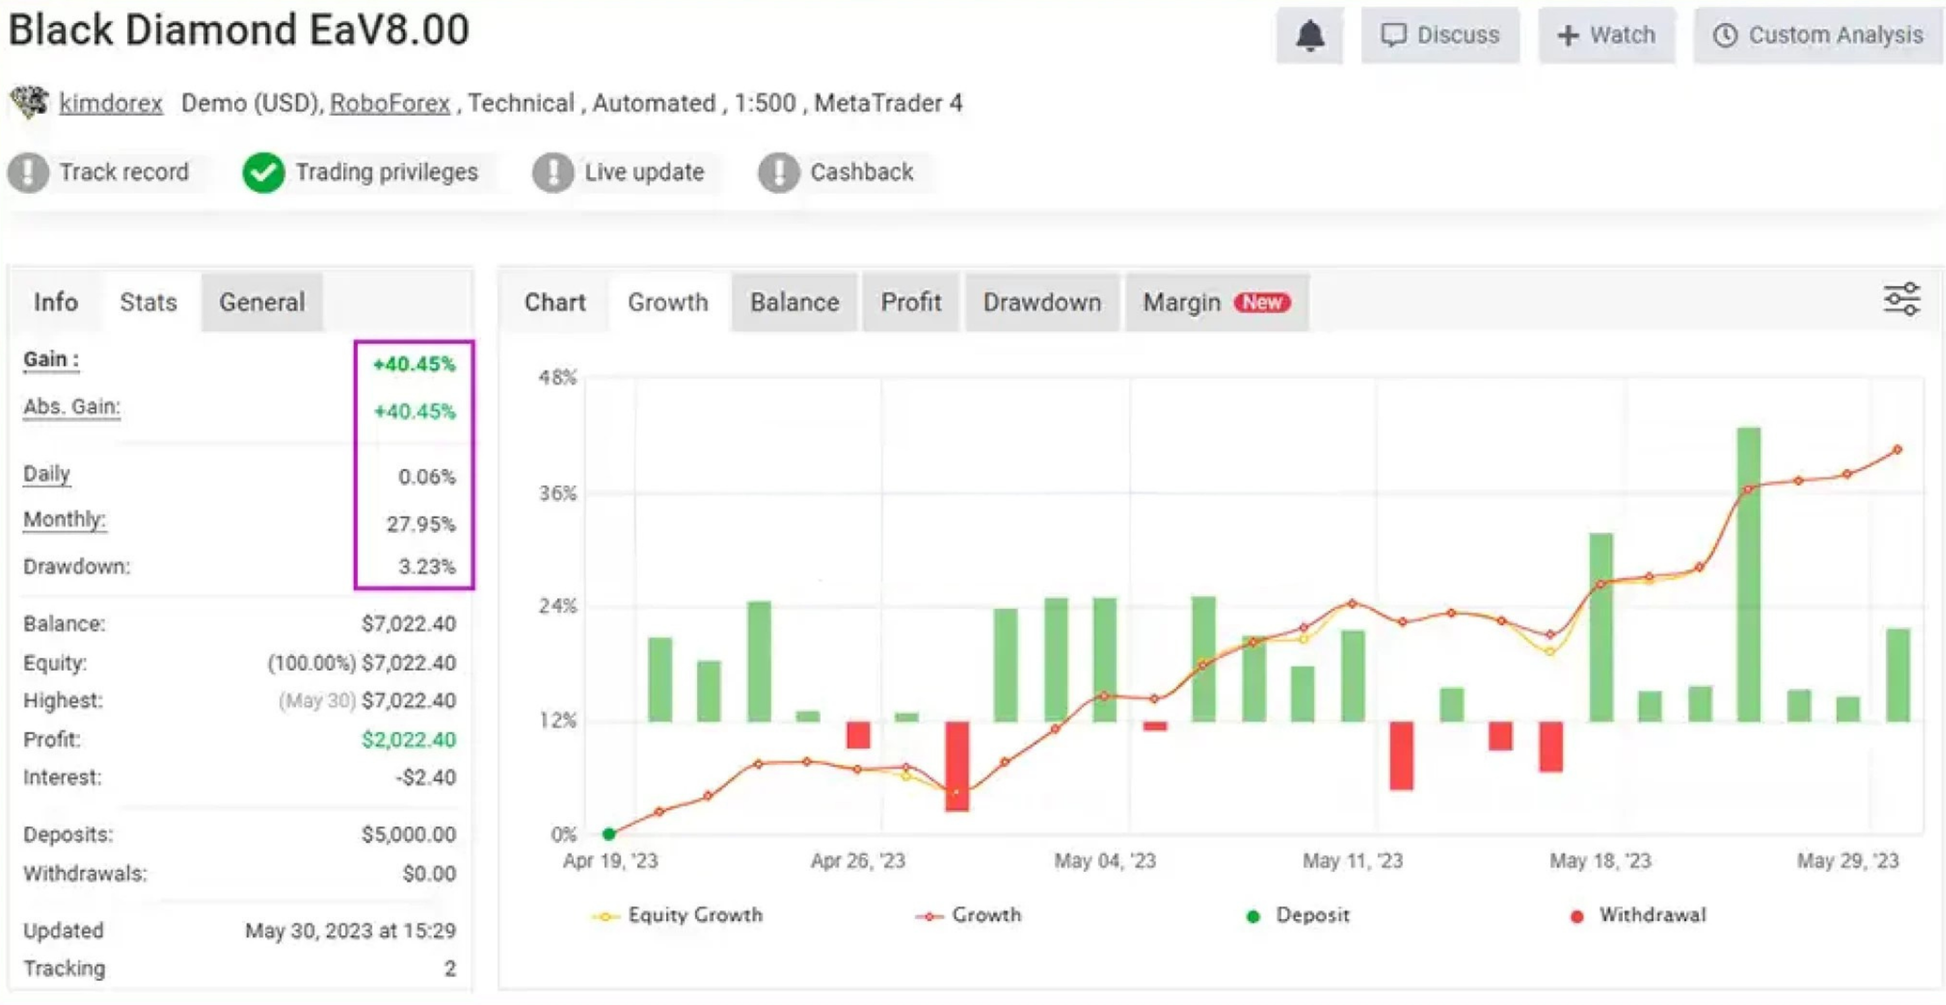This screenshot has width=1946, height=1005.
Task: Click the green deposit dot on chart
Action: point(609,833)
